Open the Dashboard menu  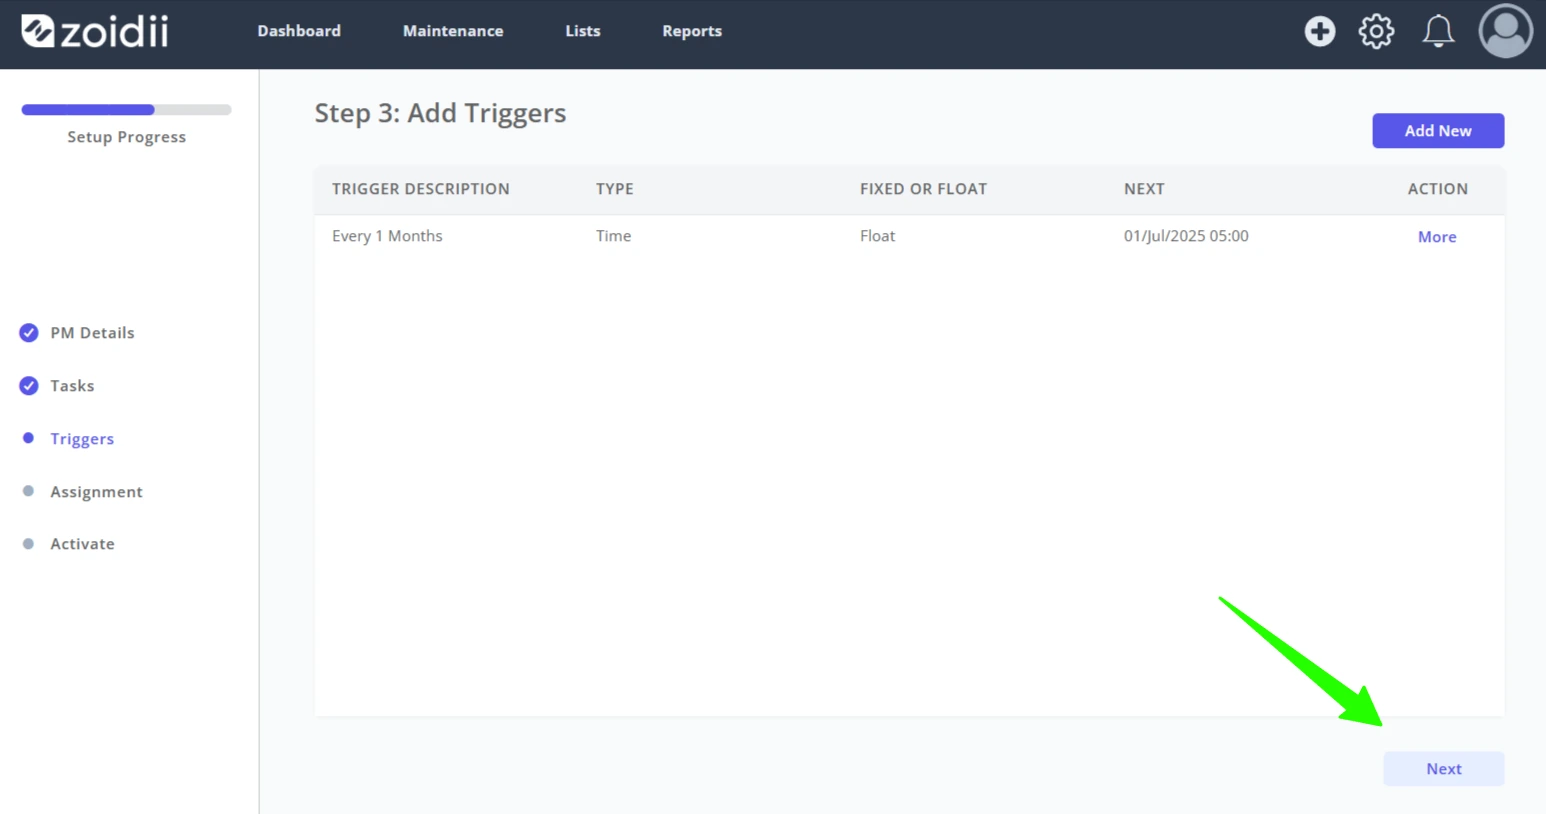point(299,31)
